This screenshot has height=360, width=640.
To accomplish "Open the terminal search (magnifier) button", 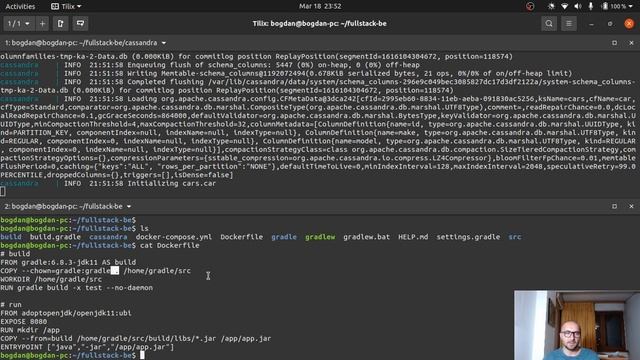I will coord(549,24).
